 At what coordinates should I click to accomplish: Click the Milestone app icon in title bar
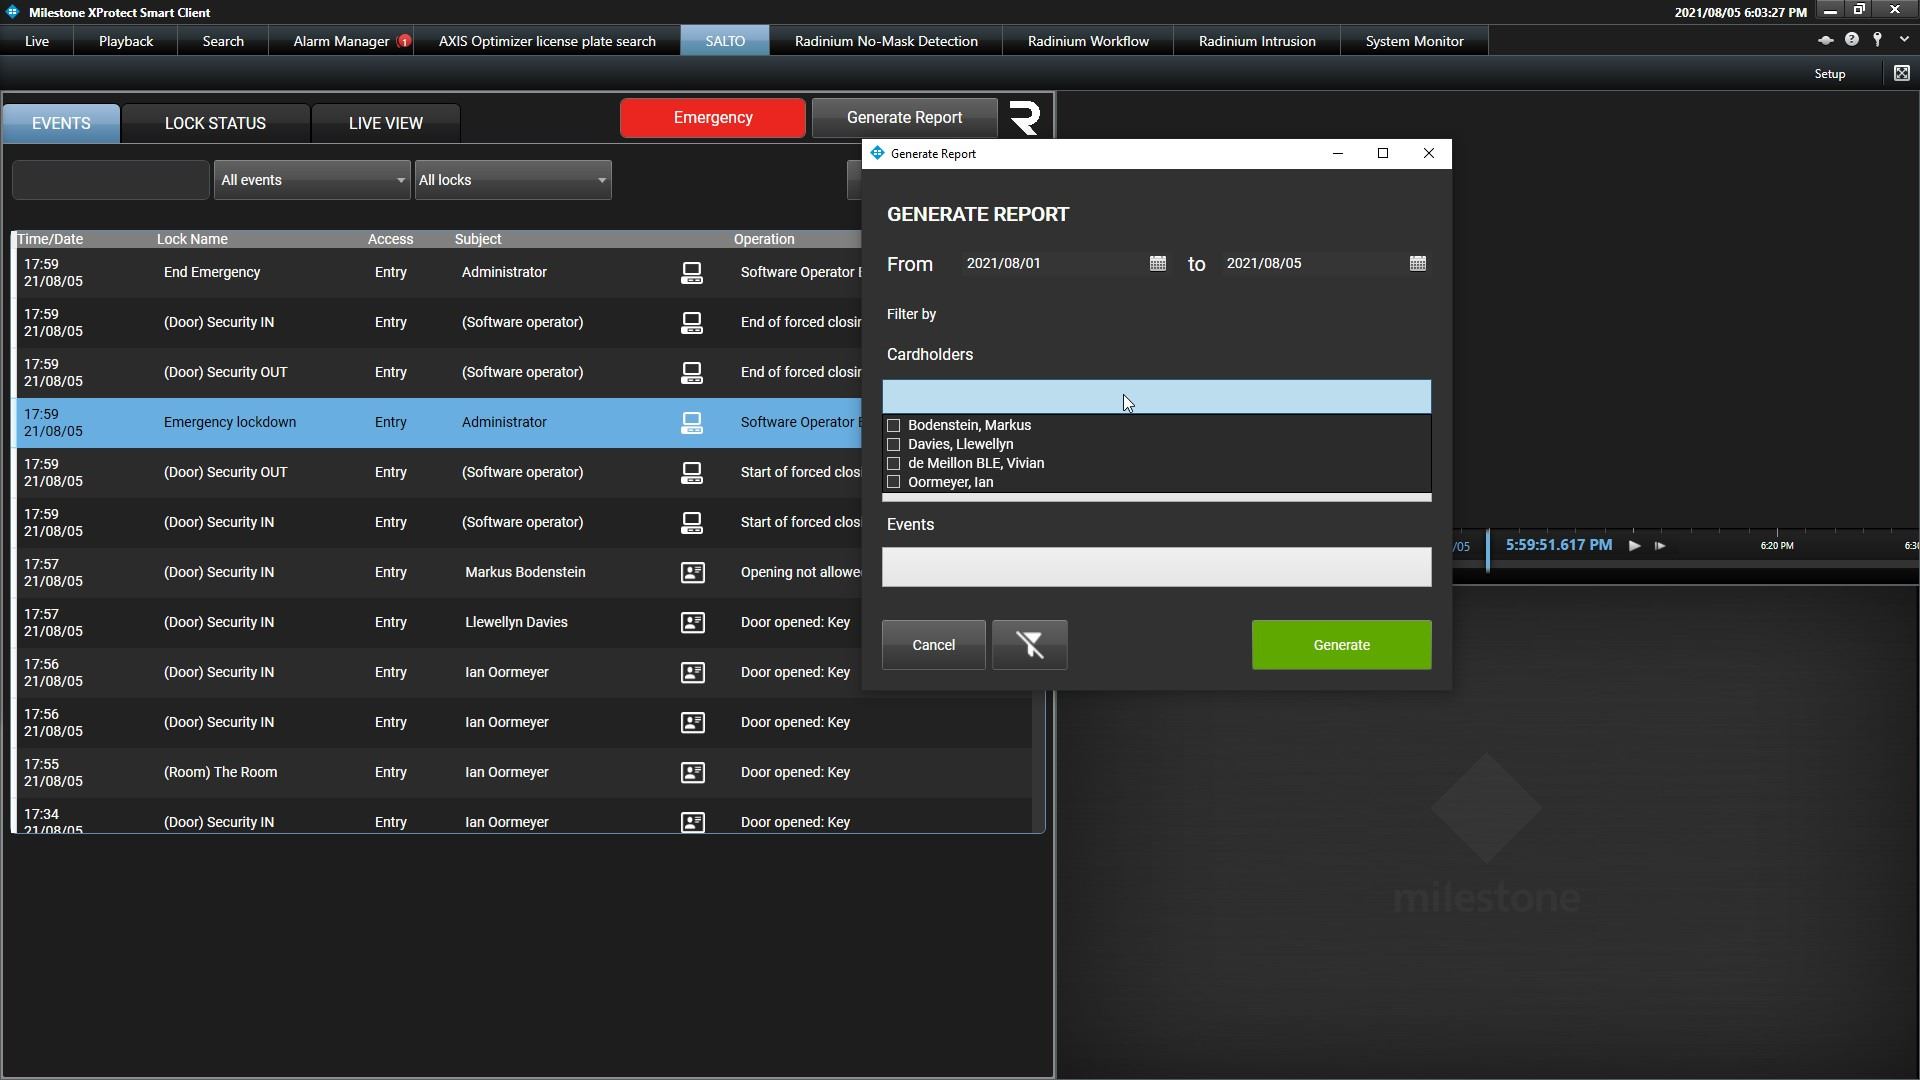12,12
